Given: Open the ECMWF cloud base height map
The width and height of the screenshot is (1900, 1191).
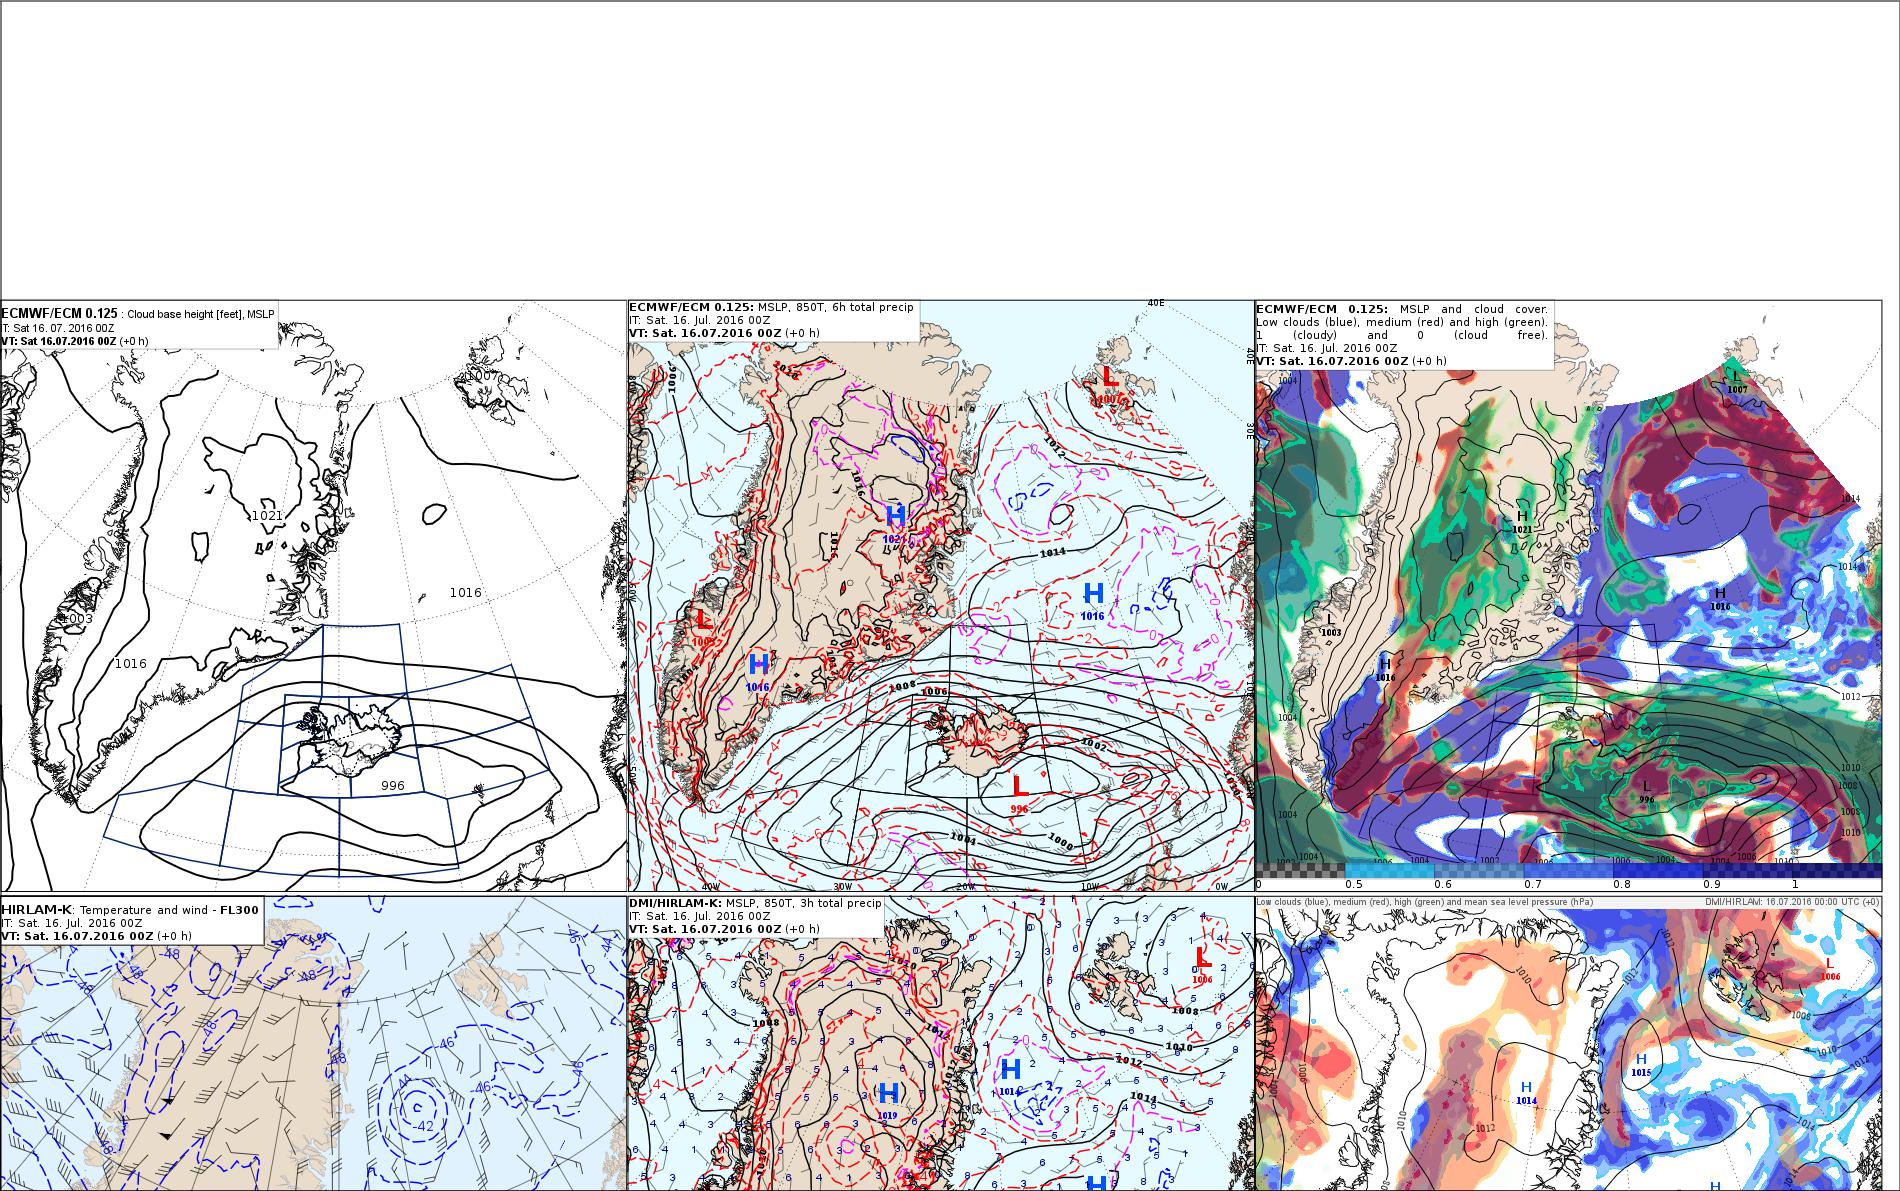Looking at the screenshot, I should 313,596.
